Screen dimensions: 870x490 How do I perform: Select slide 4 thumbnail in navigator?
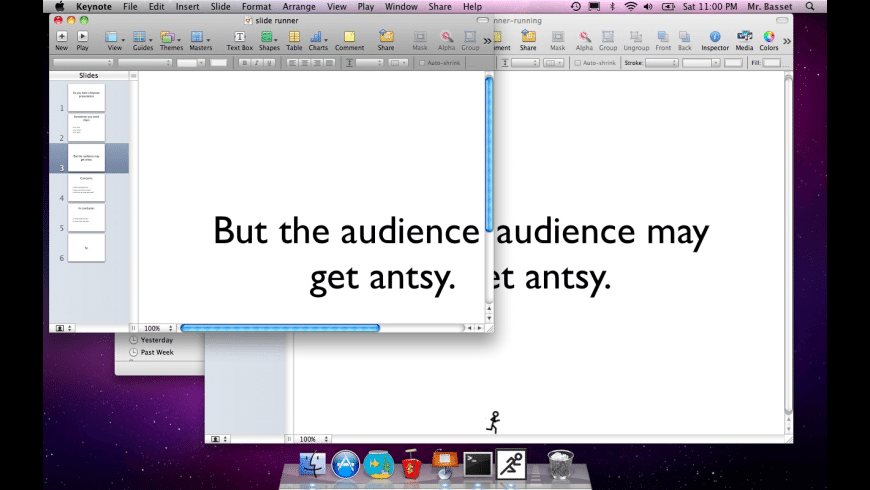(86, 188)
